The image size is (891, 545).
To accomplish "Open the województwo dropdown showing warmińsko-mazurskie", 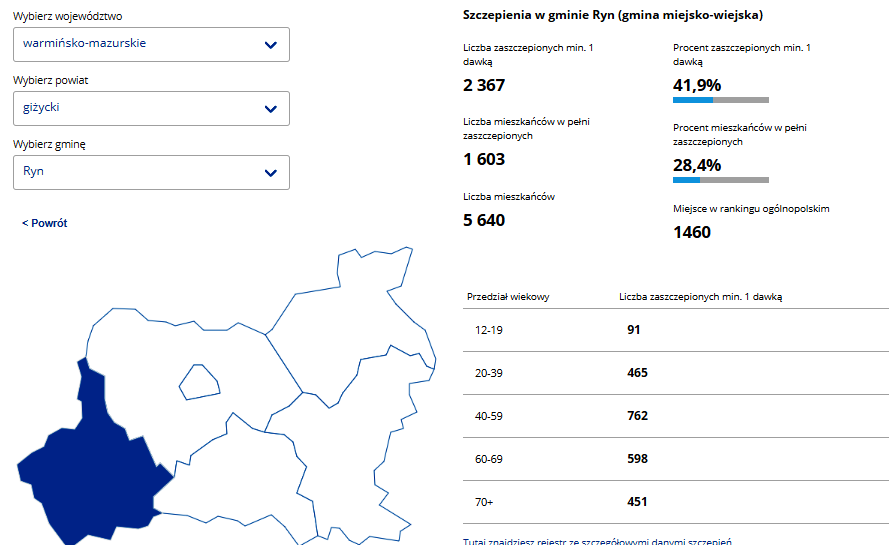I will click(151, 44).
